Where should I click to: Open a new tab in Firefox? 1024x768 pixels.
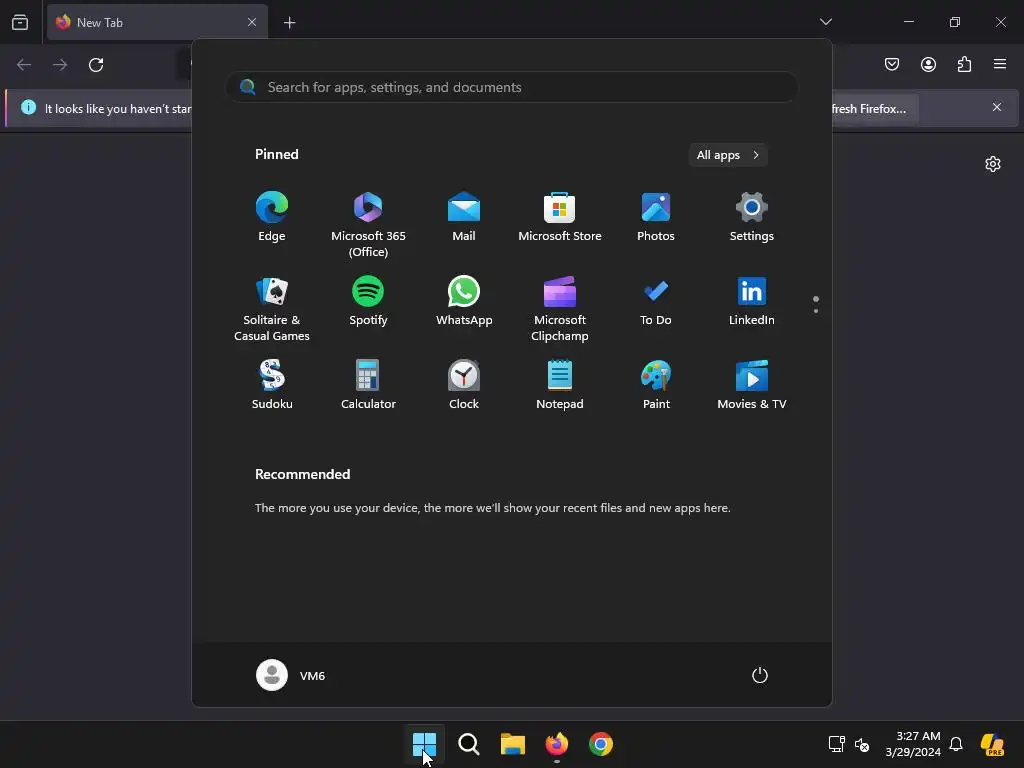pos(289,23)
